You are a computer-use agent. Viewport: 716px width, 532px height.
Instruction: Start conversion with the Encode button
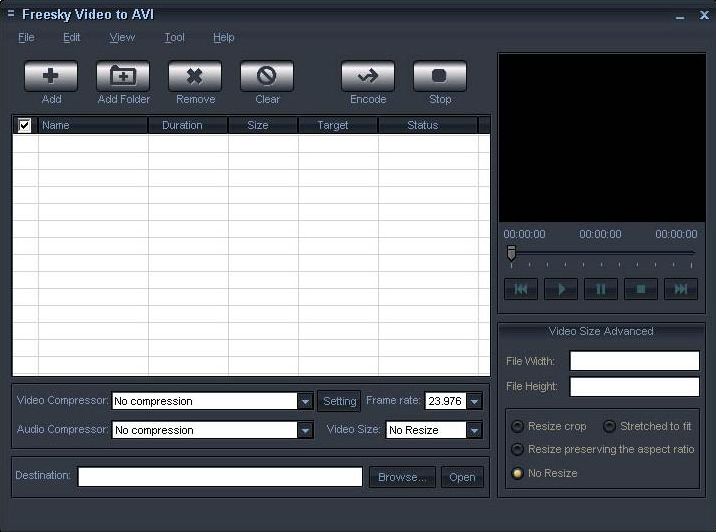tap(368, 76)
